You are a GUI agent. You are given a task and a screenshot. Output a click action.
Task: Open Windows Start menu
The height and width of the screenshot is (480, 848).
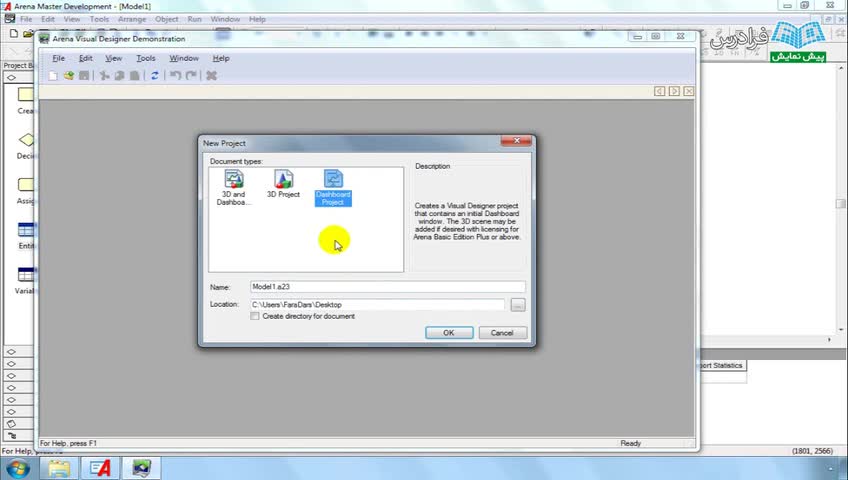[18, 468]
